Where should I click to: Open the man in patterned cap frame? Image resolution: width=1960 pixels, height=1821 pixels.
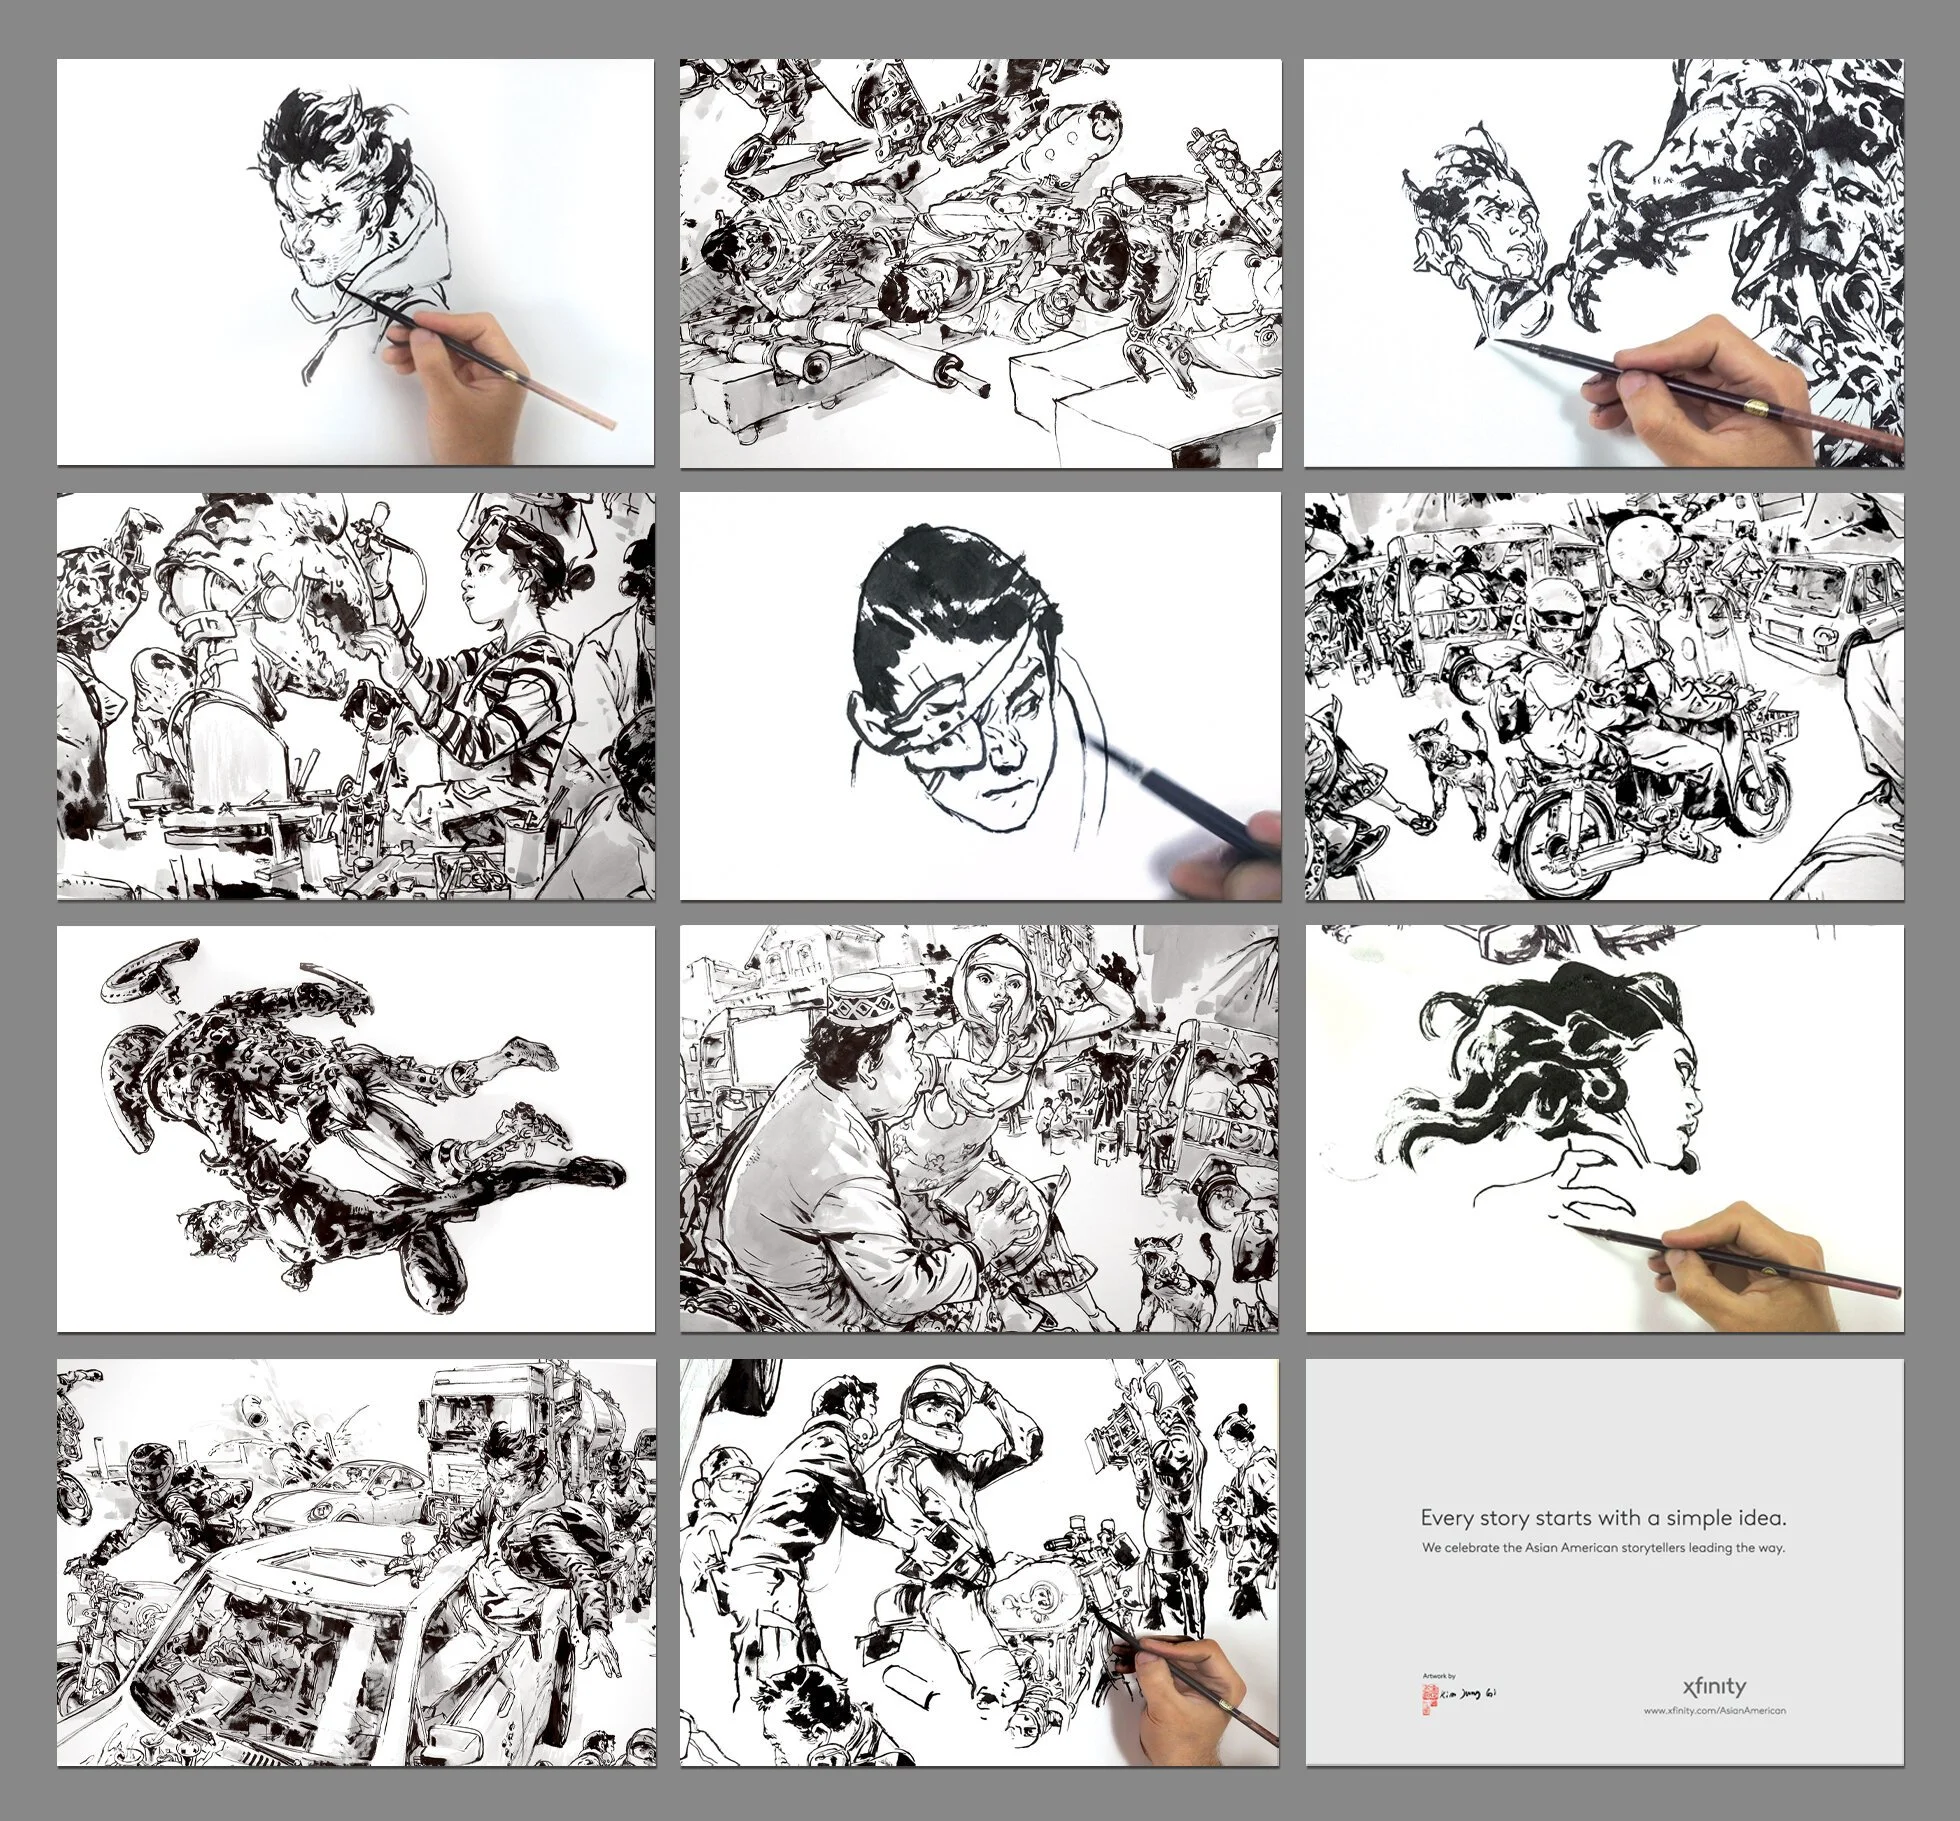pos(980,1128)
